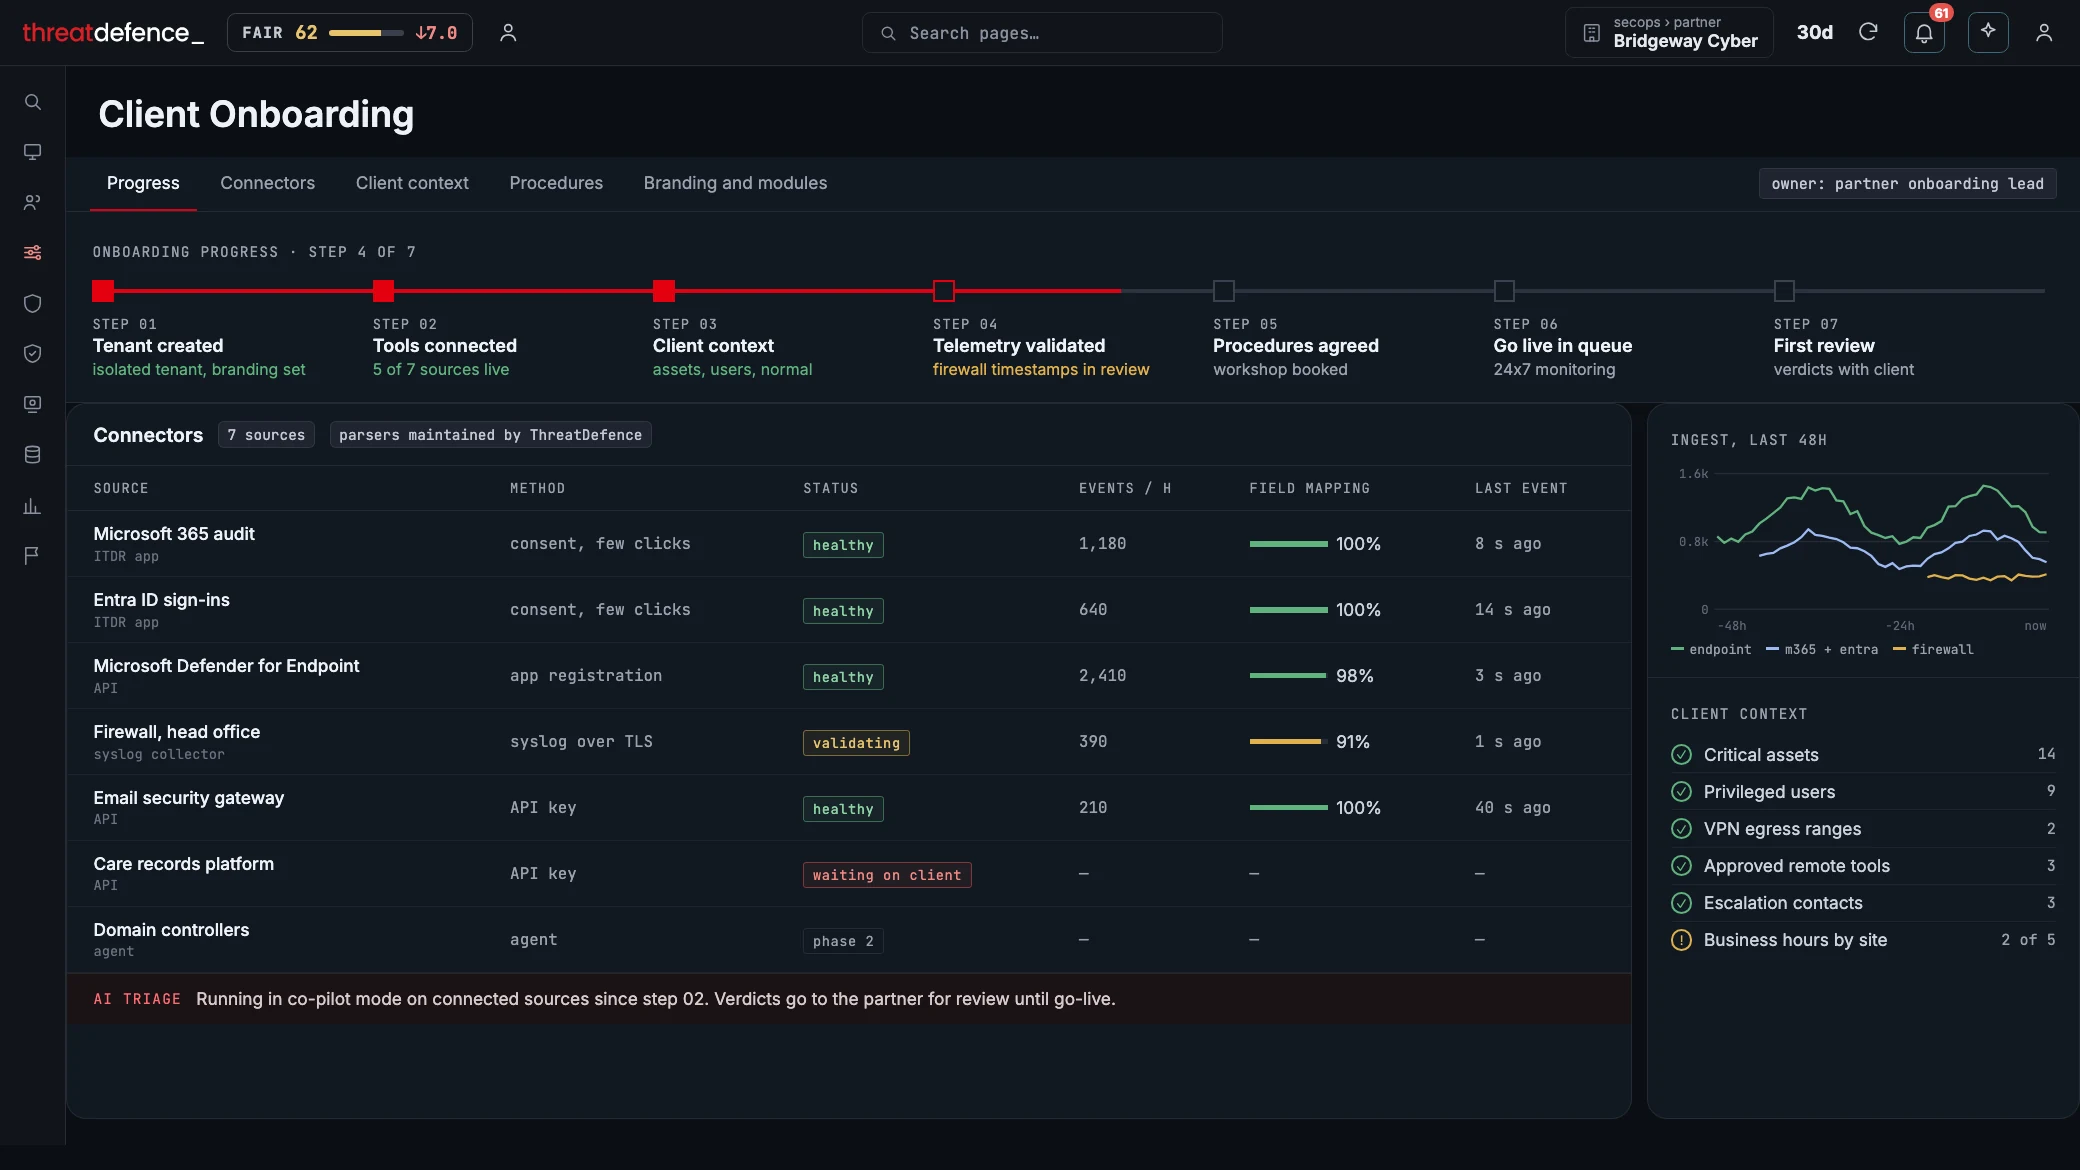The image size is (2080, 1170).
Task: Open the database icon in the sidebar
Action: 32,455
